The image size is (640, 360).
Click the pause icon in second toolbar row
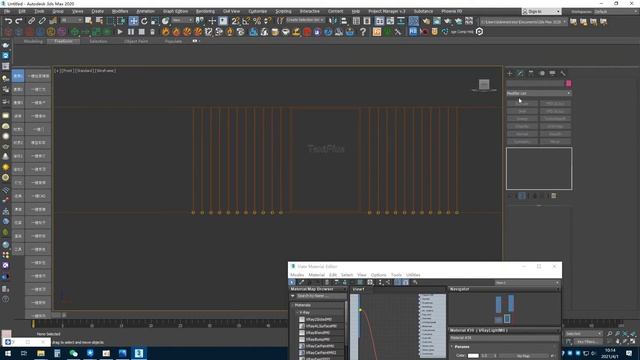[x=131, y=31]
